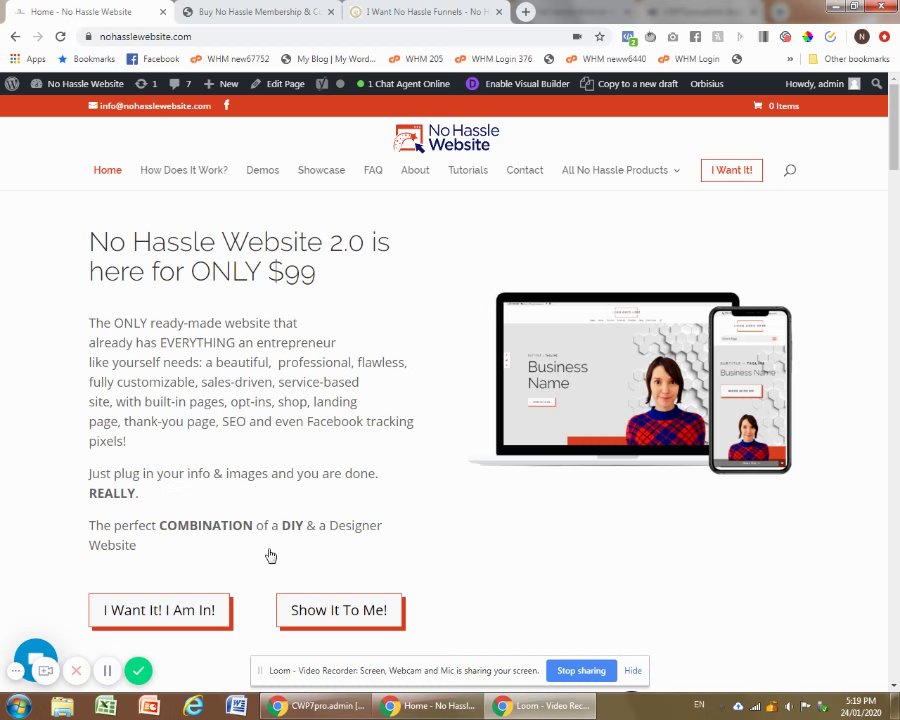Open the Windows Start button
The width and height of the screenshot is (900, 720).
19,706
